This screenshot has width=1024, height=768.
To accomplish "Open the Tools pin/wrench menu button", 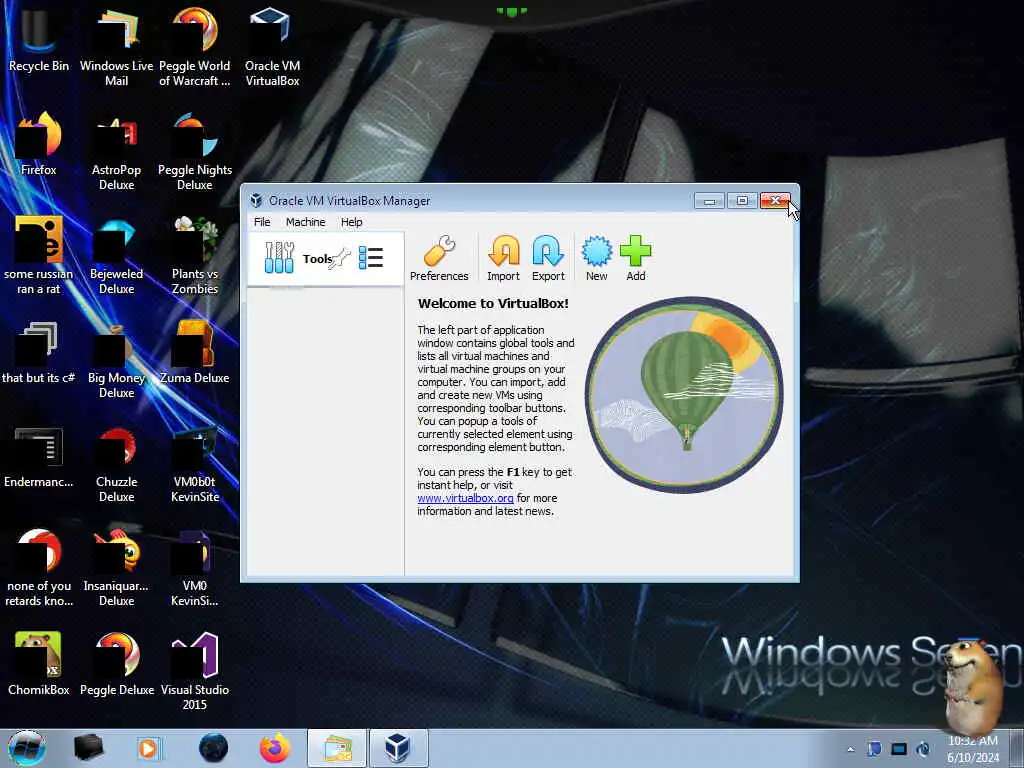I will tap(340, 259).
